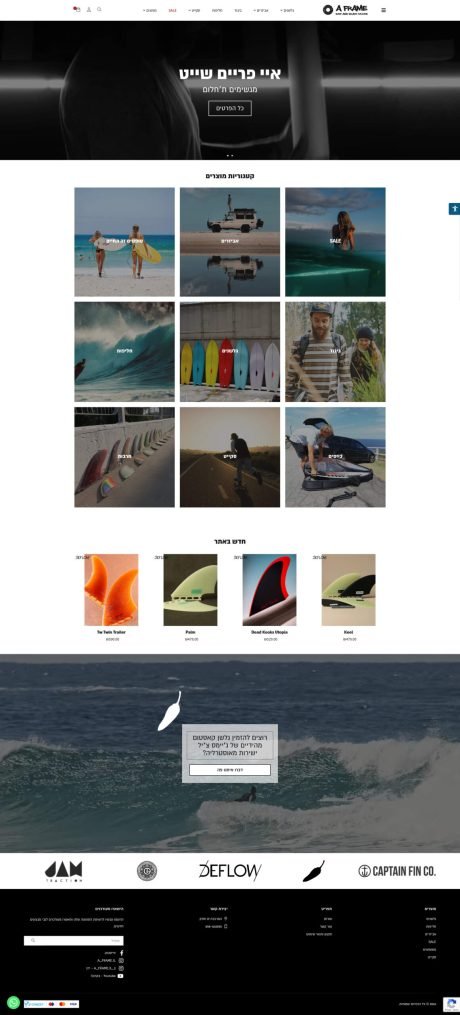Viewport: 460px width, 1015px height.
Task: Open the colorful surfboards category tile
Action: [230, 352]
